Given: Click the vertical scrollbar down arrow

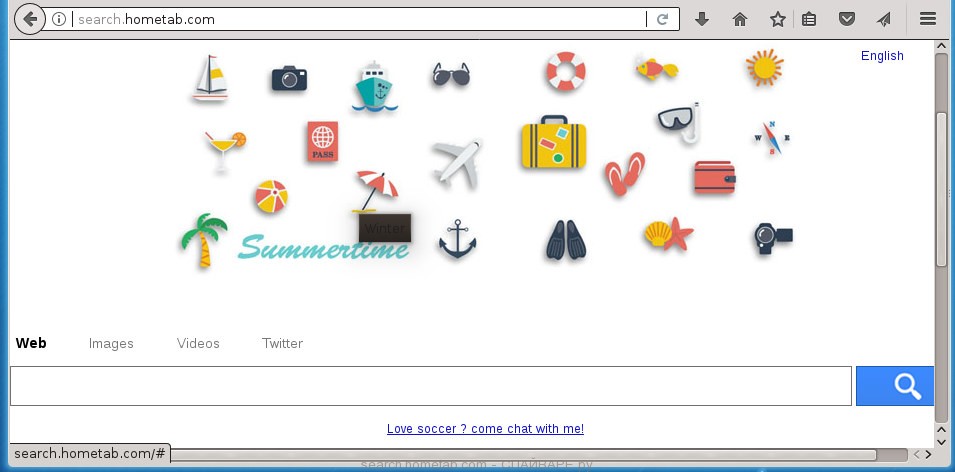Looking at the screenshot, I should 942,442.
